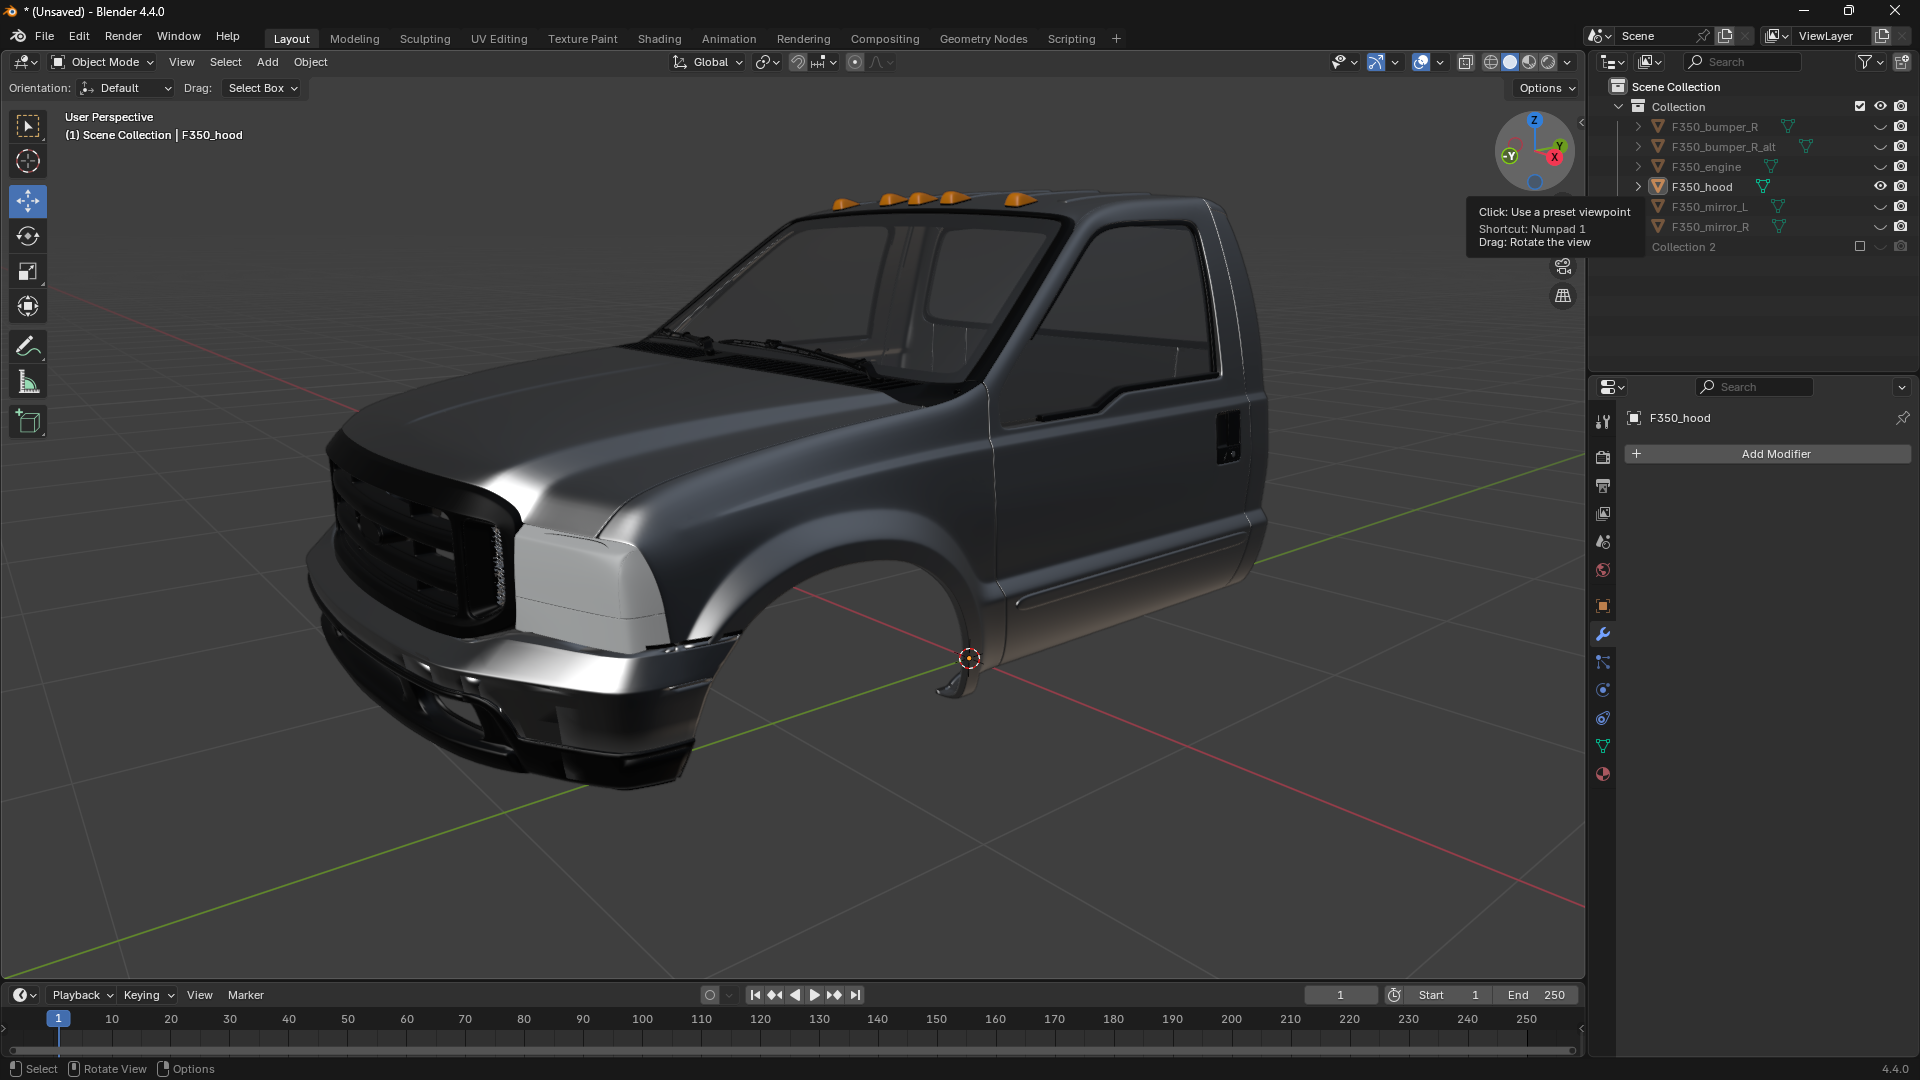The image size is (1920, 1080).
Task: Toggle X-ray display mode
Action: [x=1466, y=62]
